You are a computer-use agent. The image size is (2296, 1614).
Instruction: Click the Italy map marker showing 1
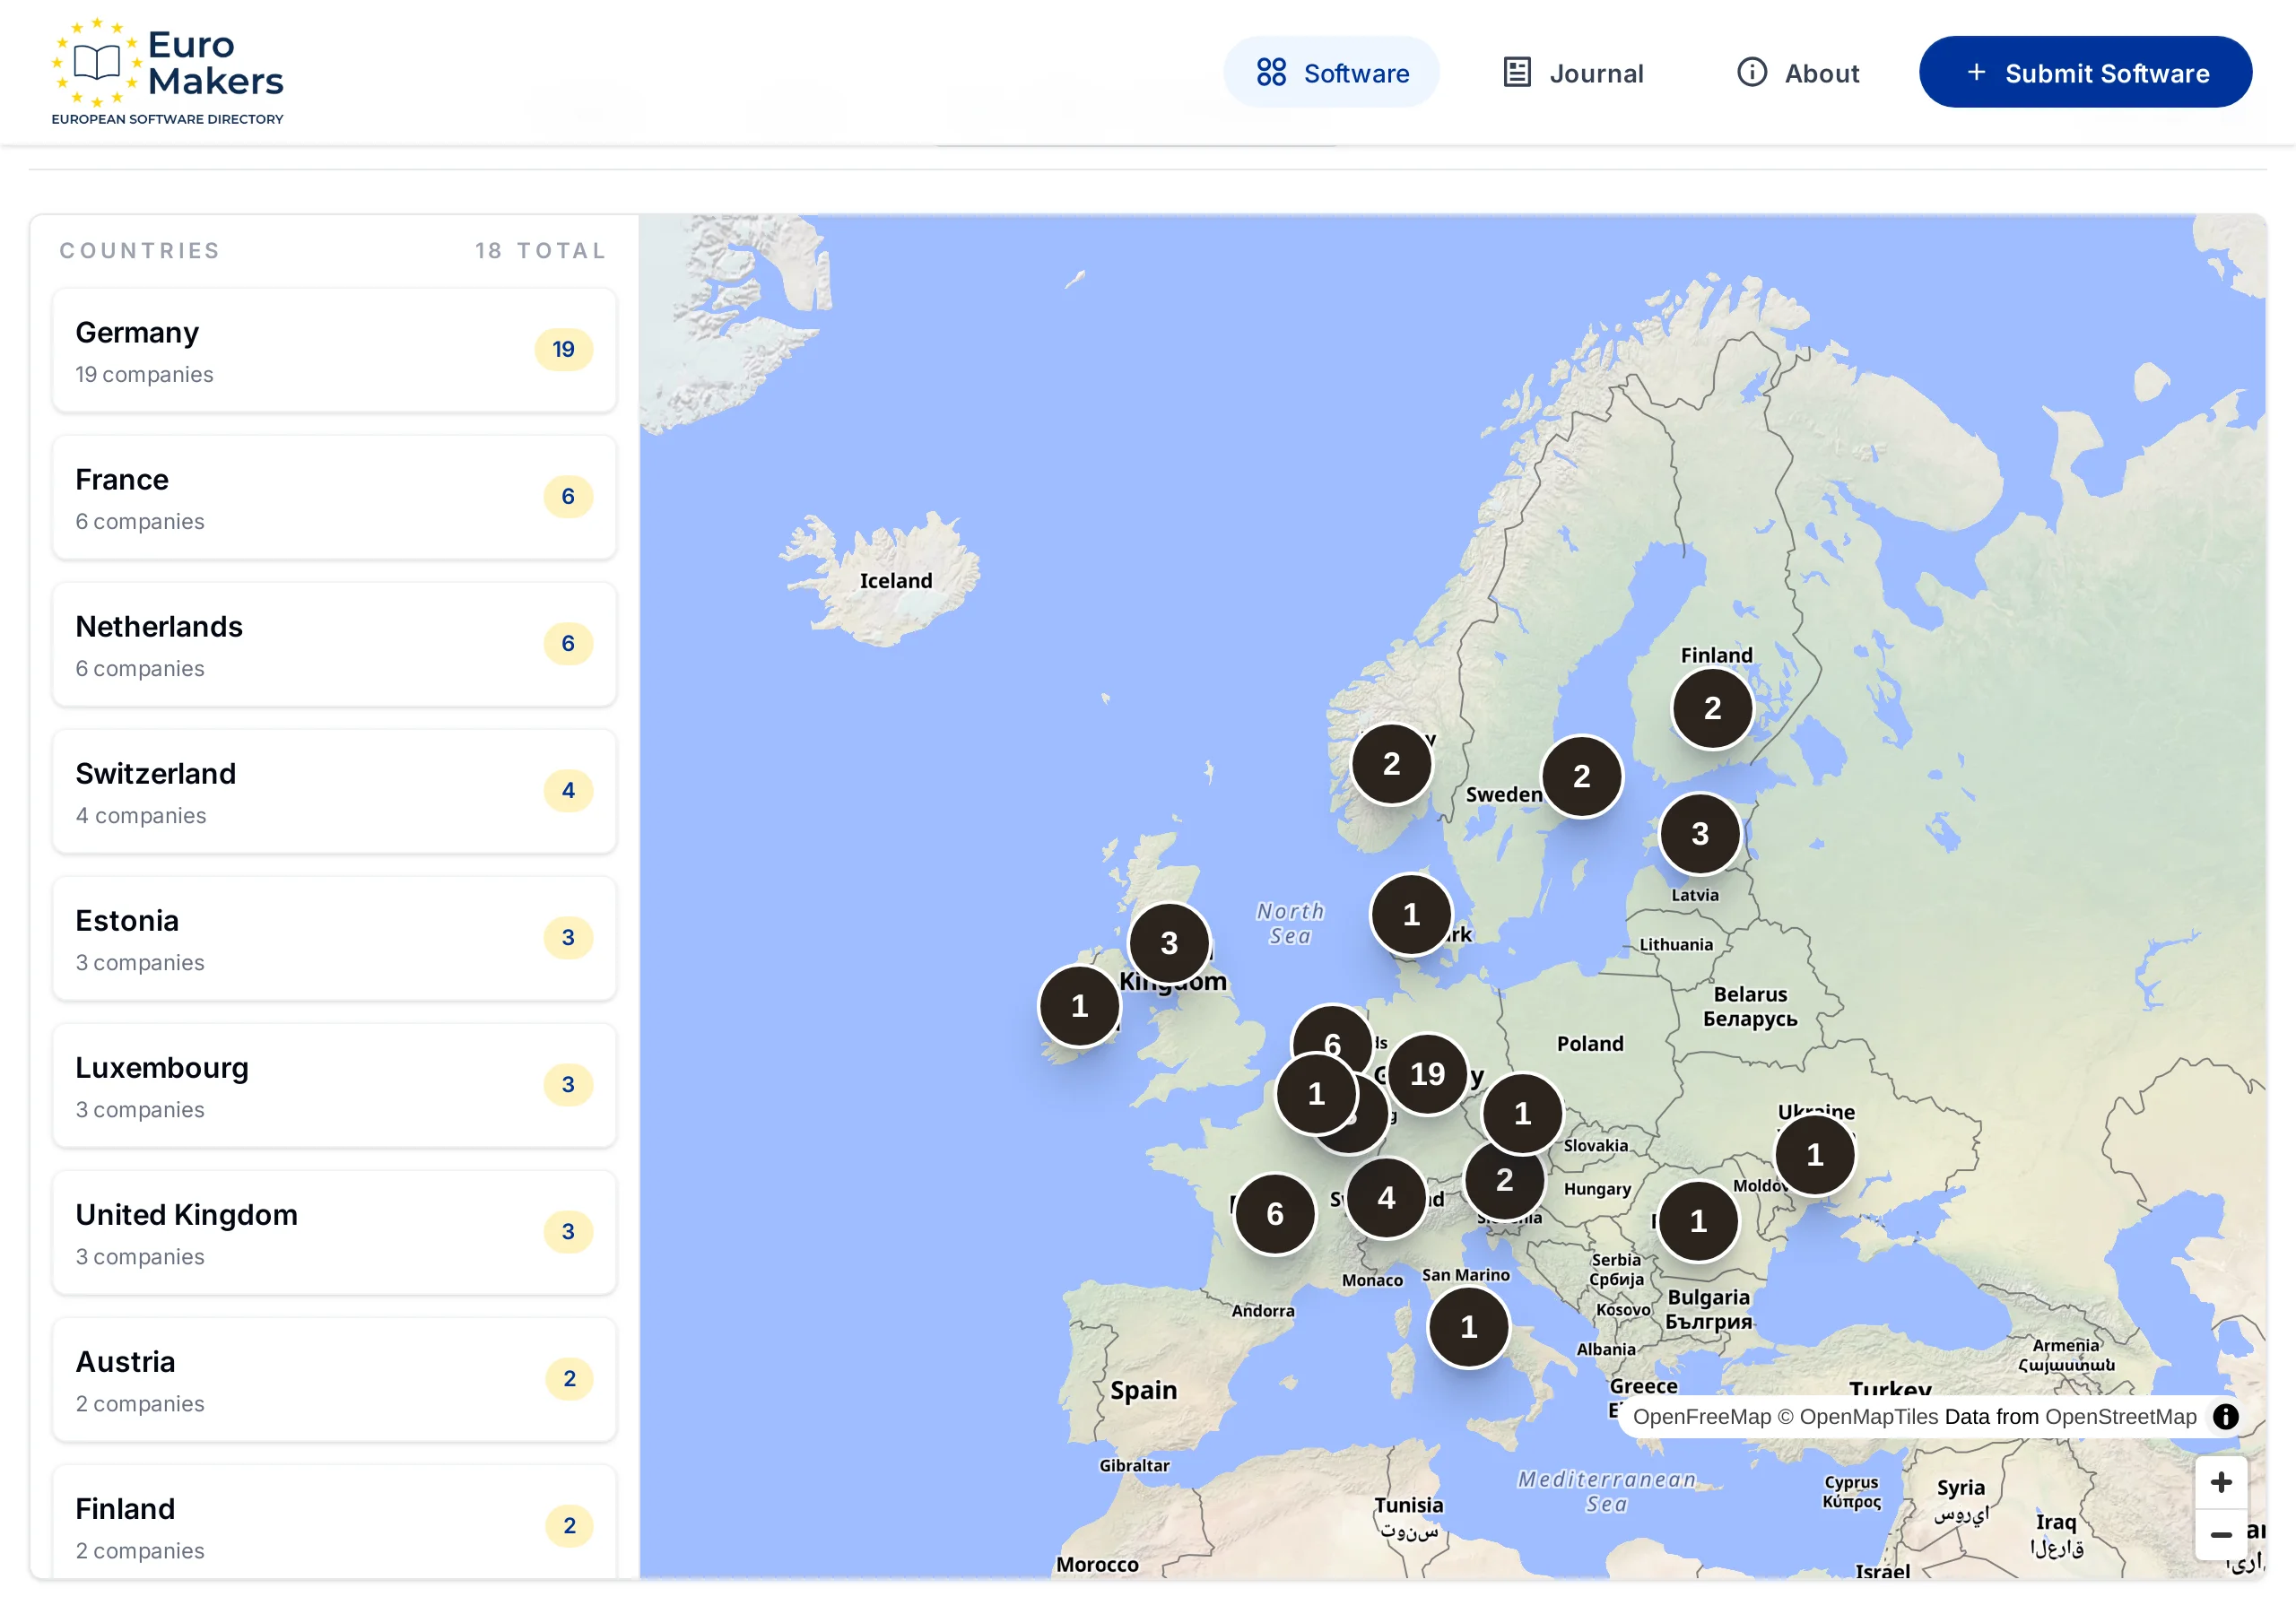[1468, 1327]
